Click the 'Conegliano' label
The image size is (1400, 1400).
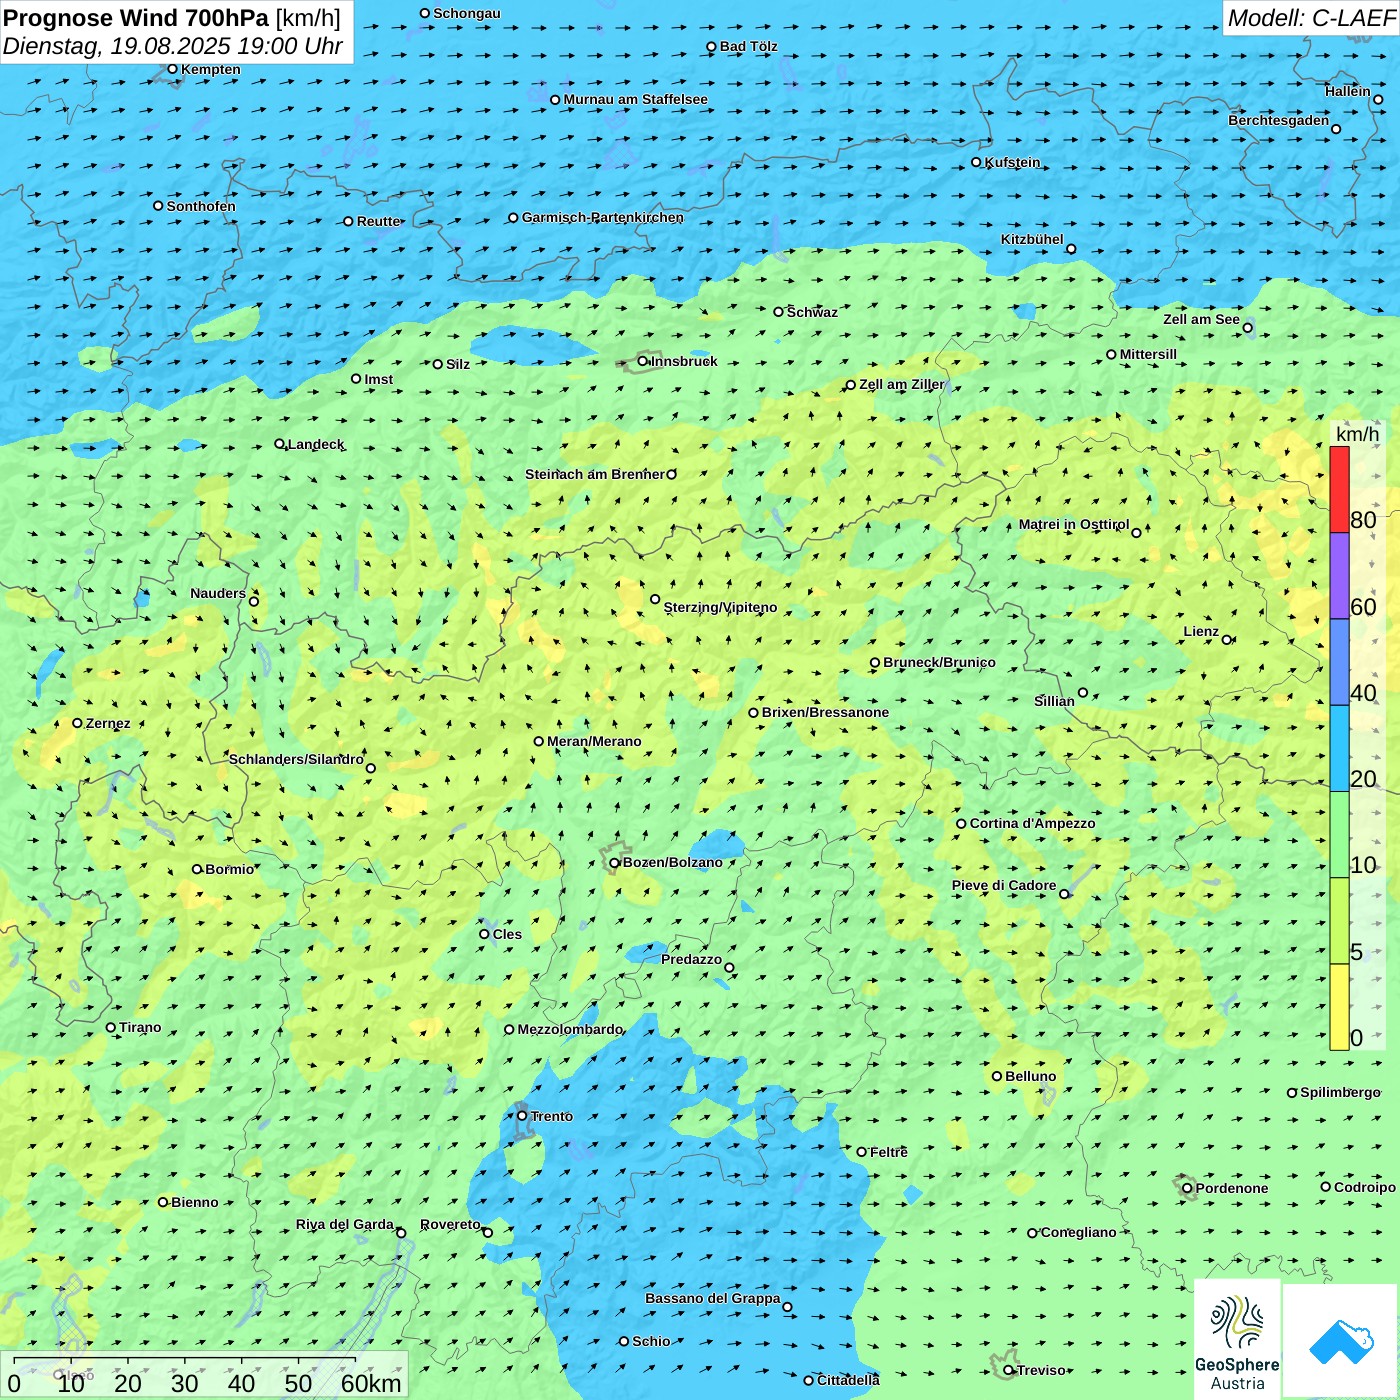pos(1078,1232)
